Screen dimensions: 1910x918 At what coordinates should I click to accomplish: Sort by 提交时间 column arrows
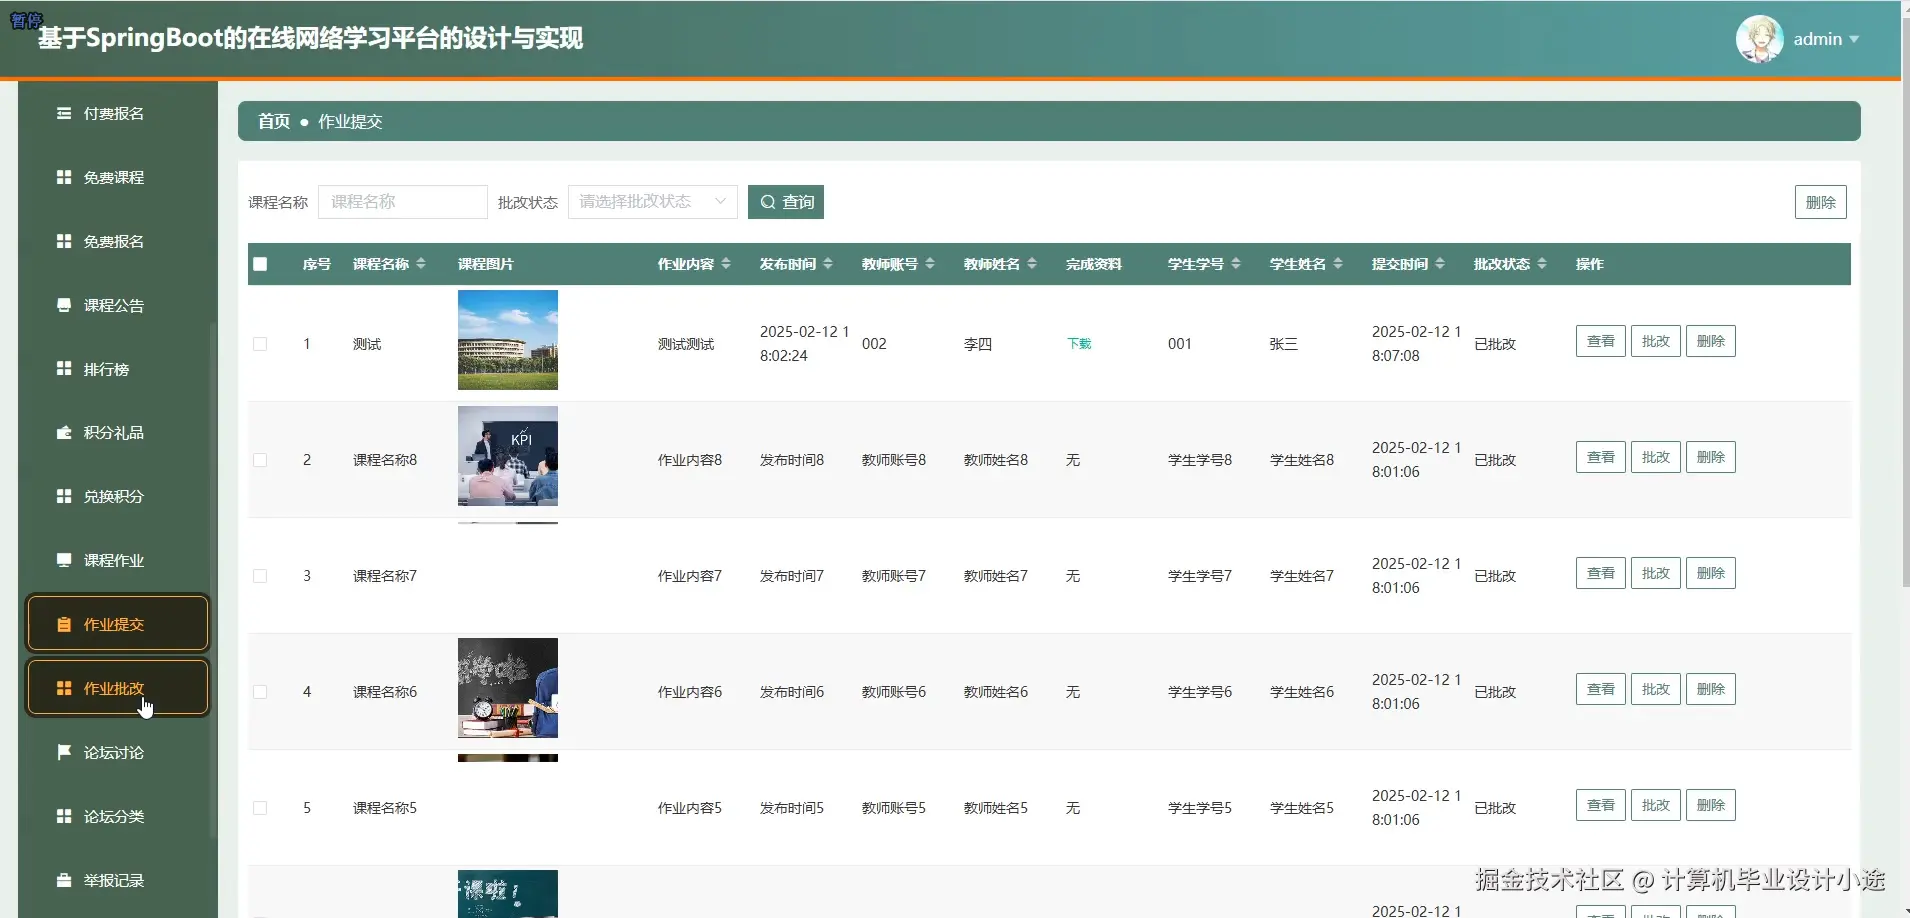[x=1440, y=264]
